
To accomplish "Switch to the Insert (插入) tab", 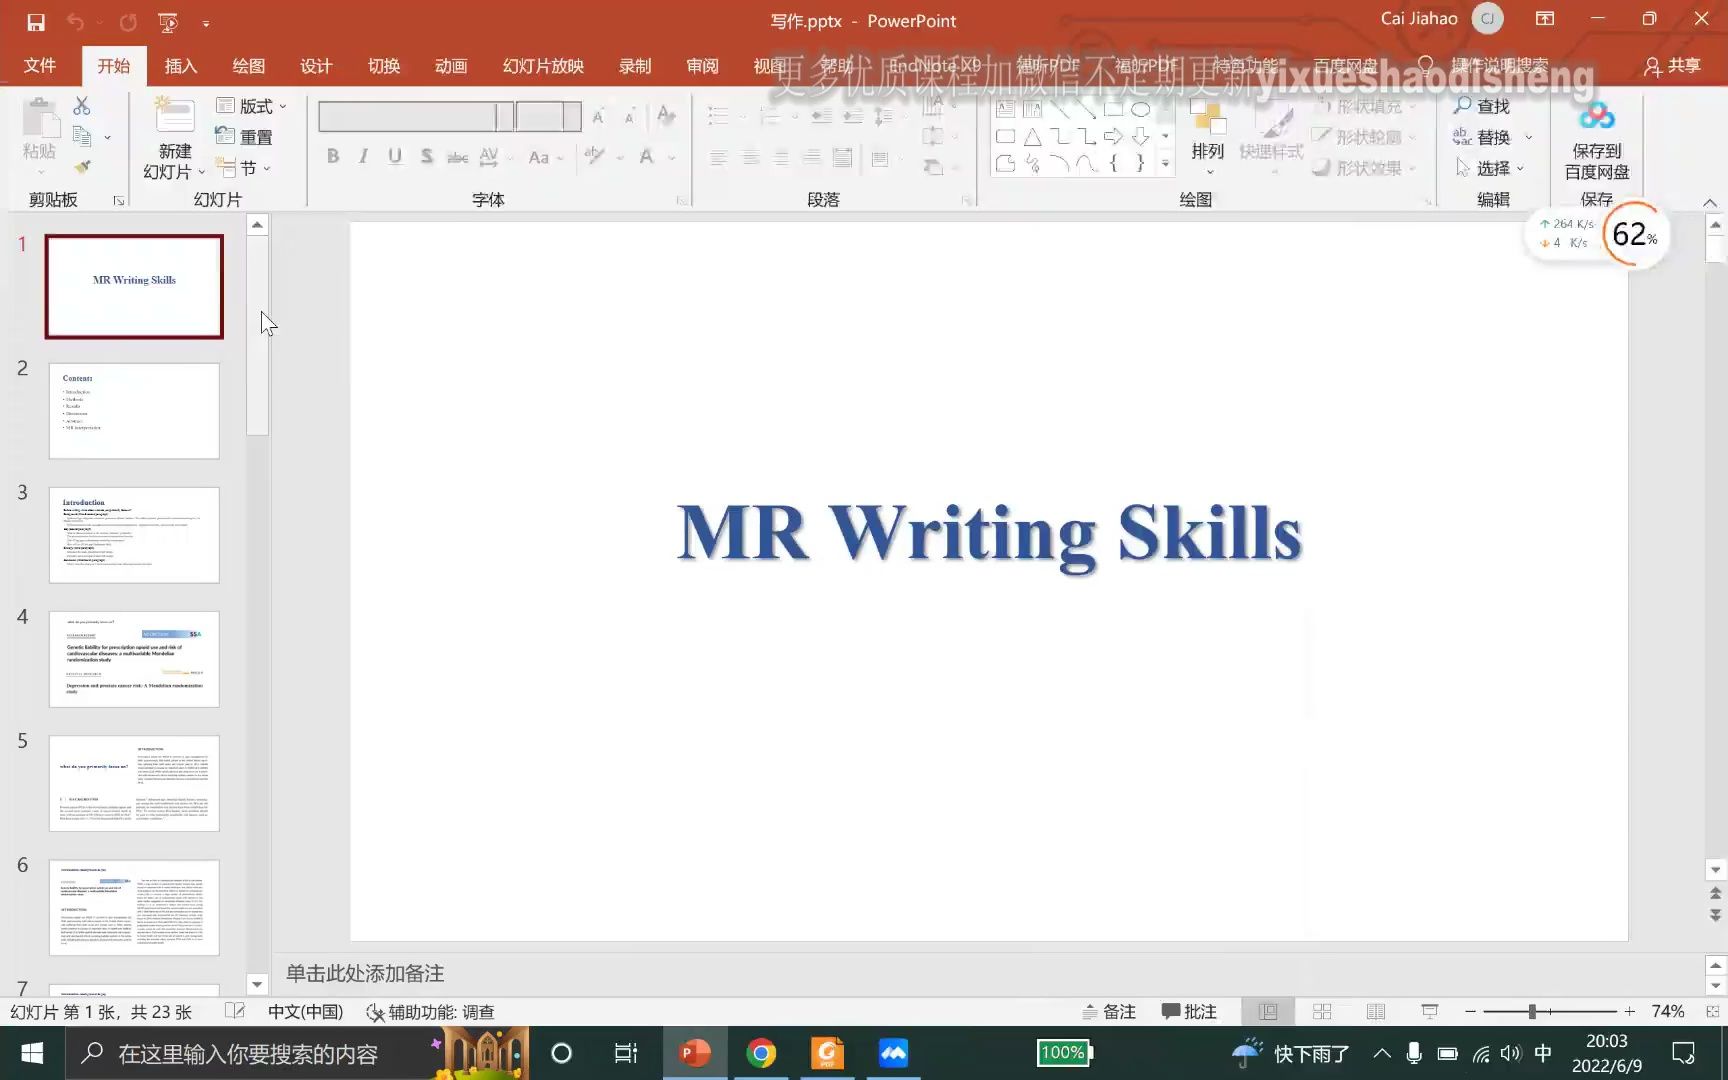I will tap(181, 66).
